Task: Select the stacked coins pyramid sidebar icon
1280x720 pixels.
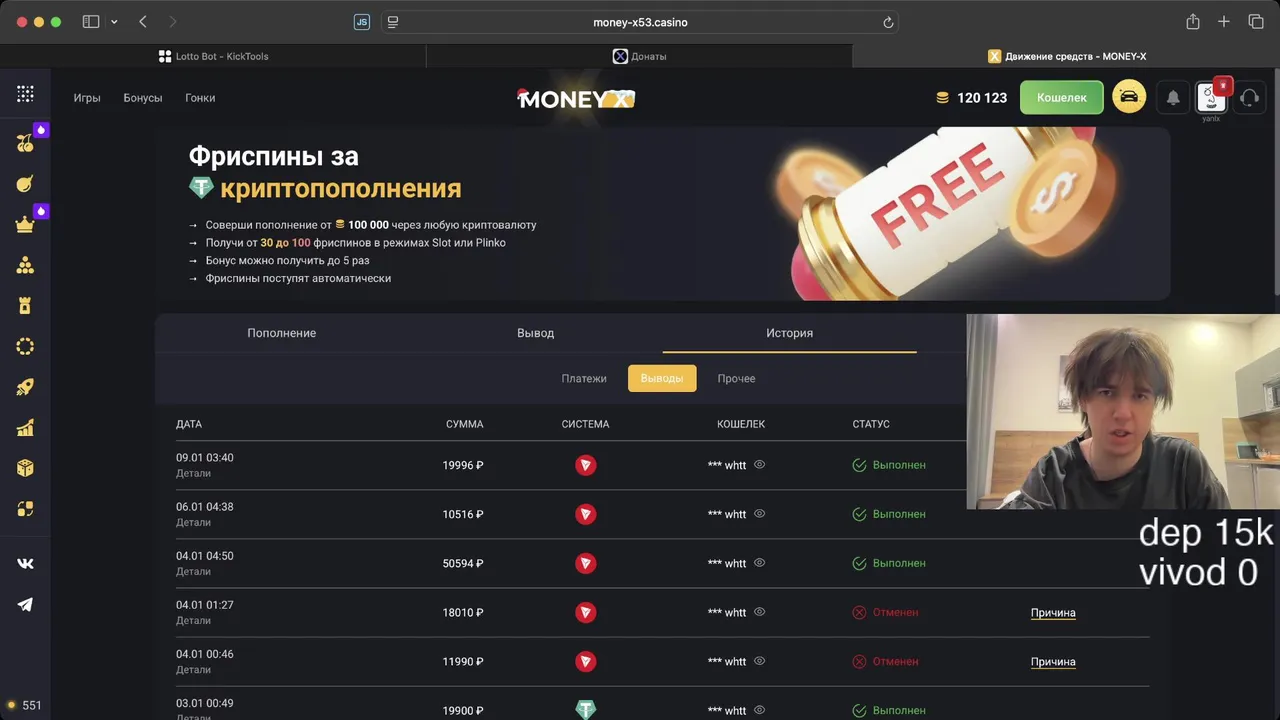Action: click(x=25, y=265)
